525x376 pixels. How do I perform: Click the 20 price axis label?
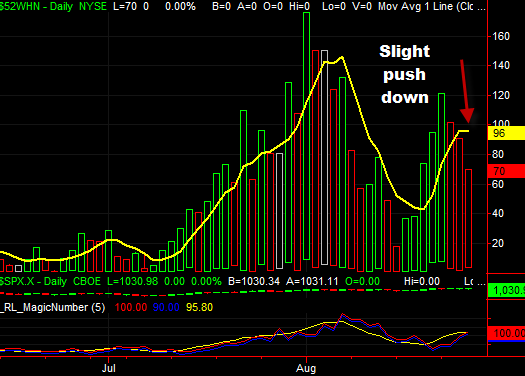(x=498, y=243)
